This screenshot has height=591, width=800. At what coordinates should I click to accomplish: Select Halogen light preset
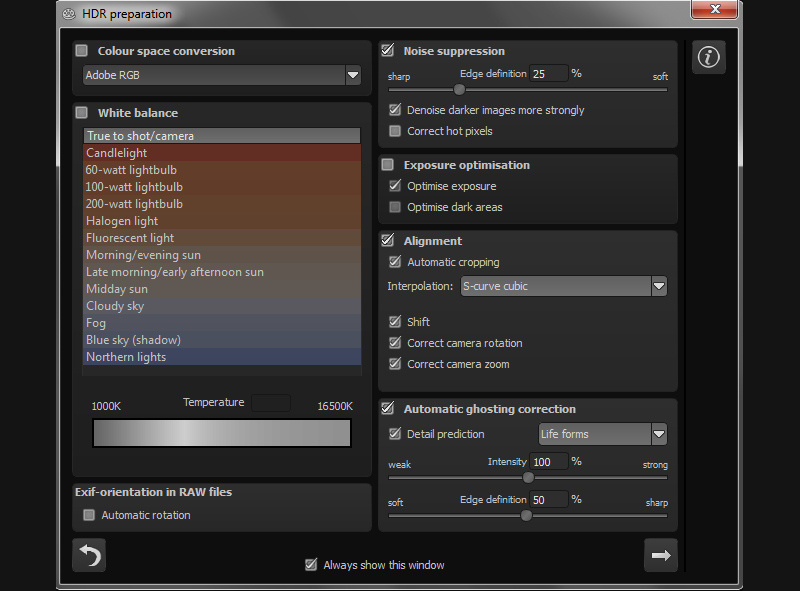[222, 221]
